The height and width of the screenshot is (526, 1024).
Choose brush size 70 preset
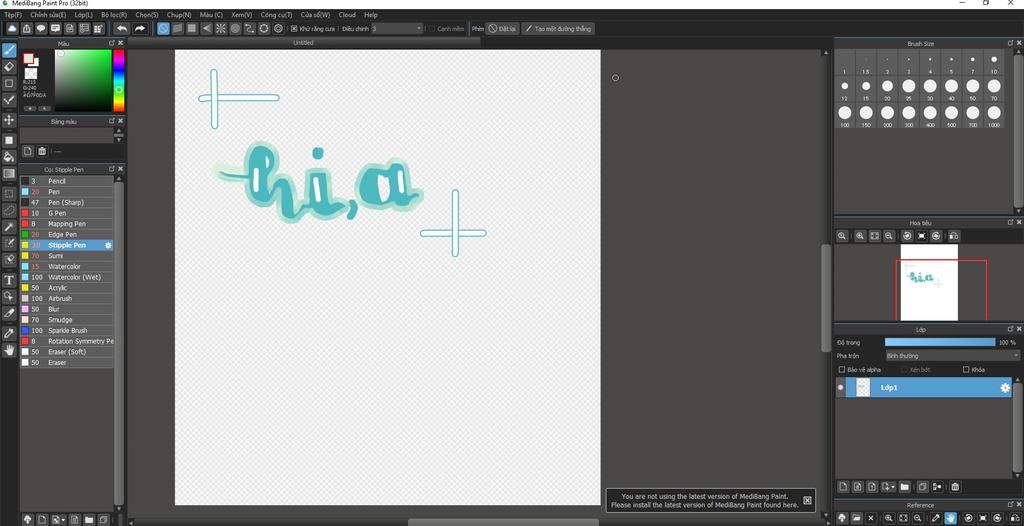[x=993, y=89]
